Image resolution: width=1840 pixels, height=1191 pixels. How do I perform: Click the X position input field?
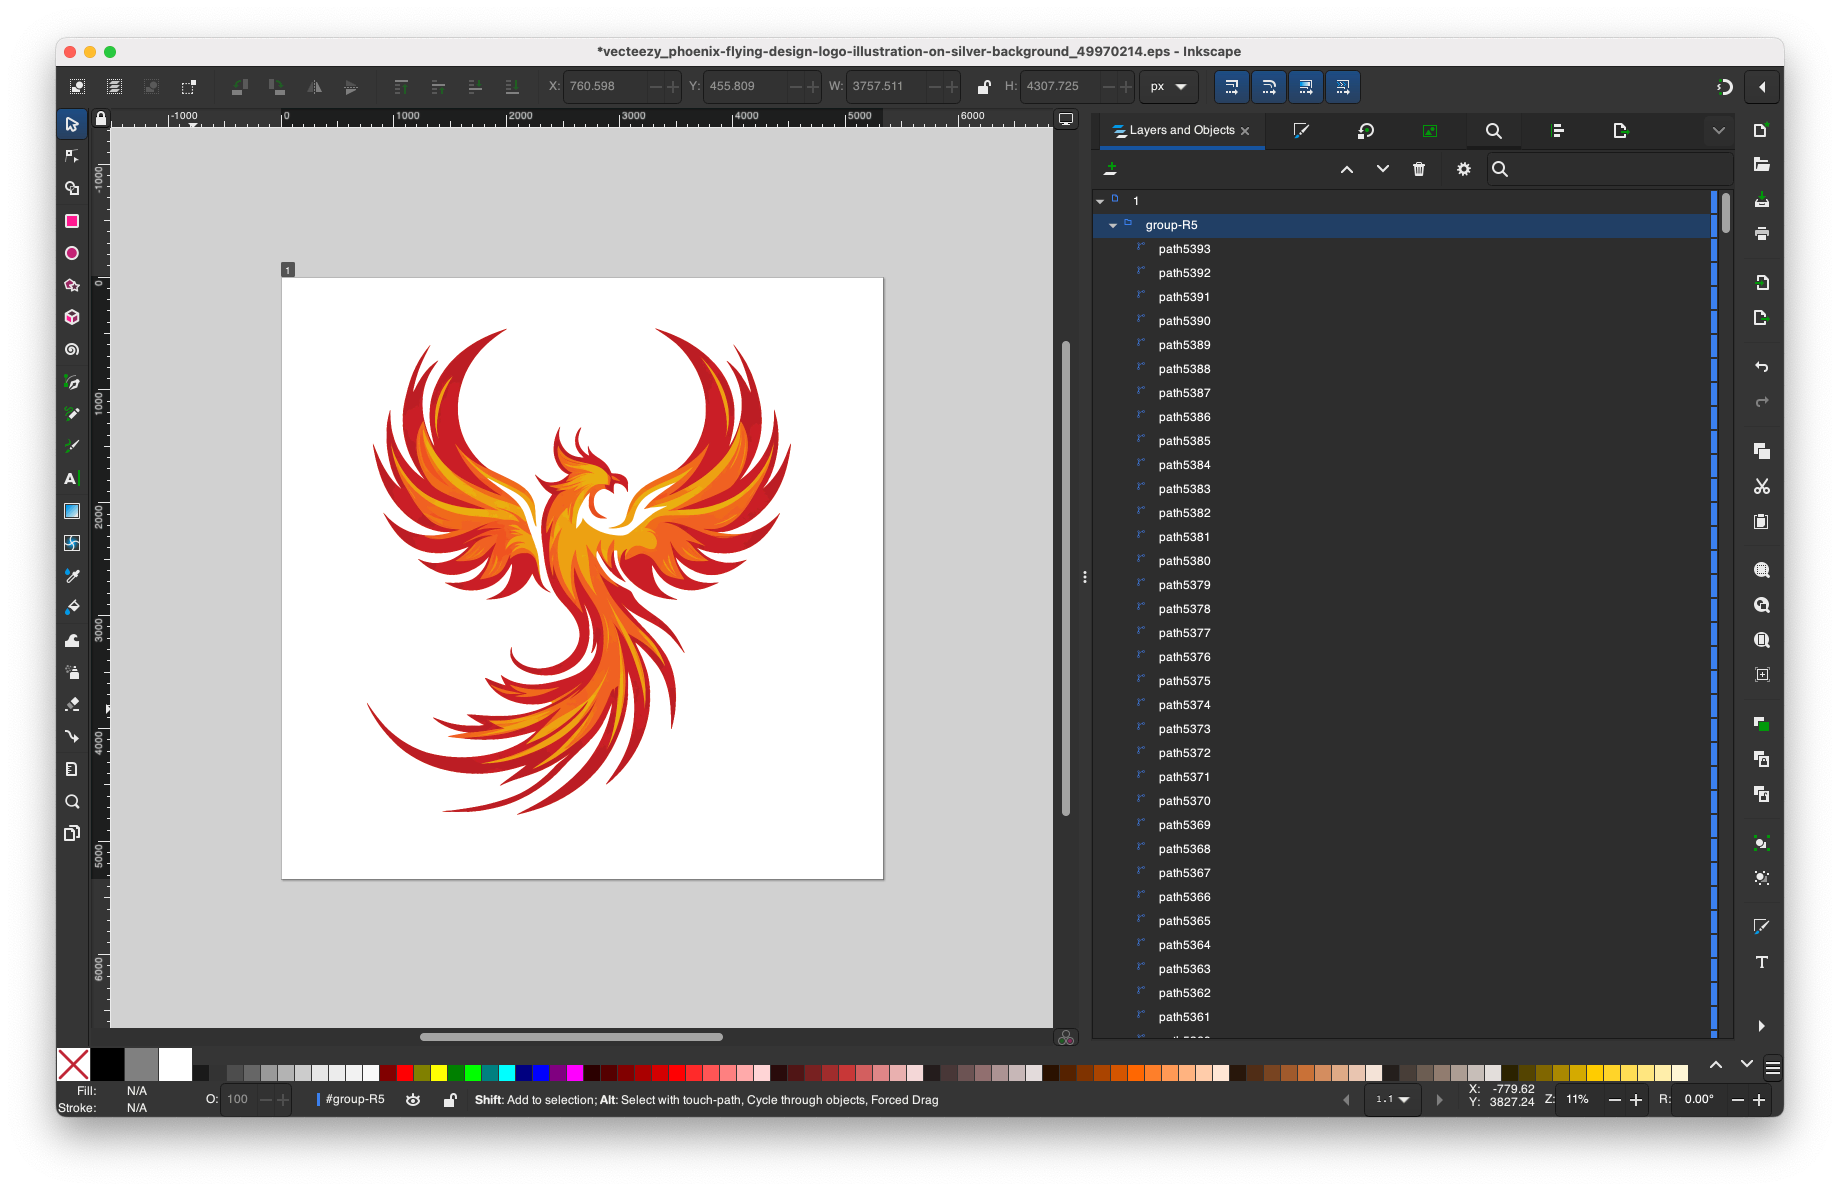click(x=606, y=87)
